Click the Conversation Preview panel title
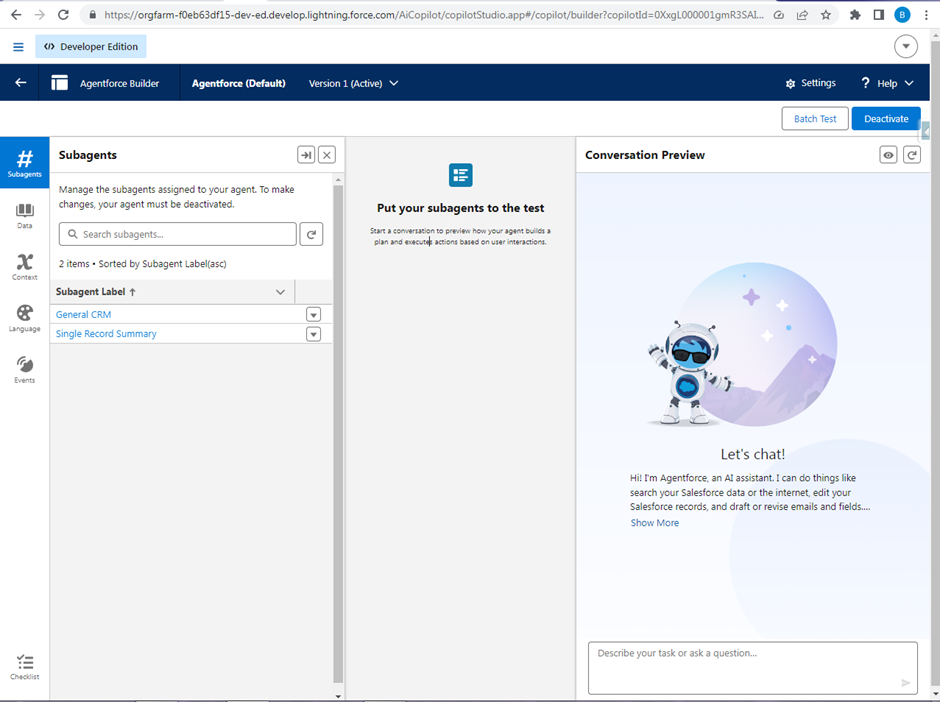This screenshot has width=940, height=702. [645, 155]
